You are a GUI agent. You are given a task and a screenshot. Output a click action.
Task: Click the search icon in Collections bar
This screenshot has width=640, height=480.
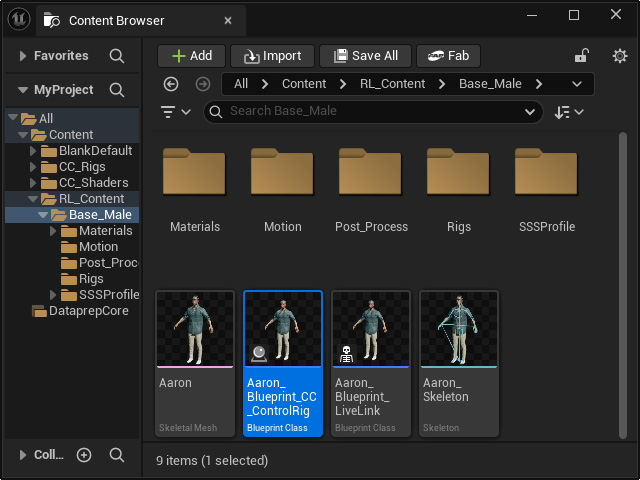(x=117, y=455)
